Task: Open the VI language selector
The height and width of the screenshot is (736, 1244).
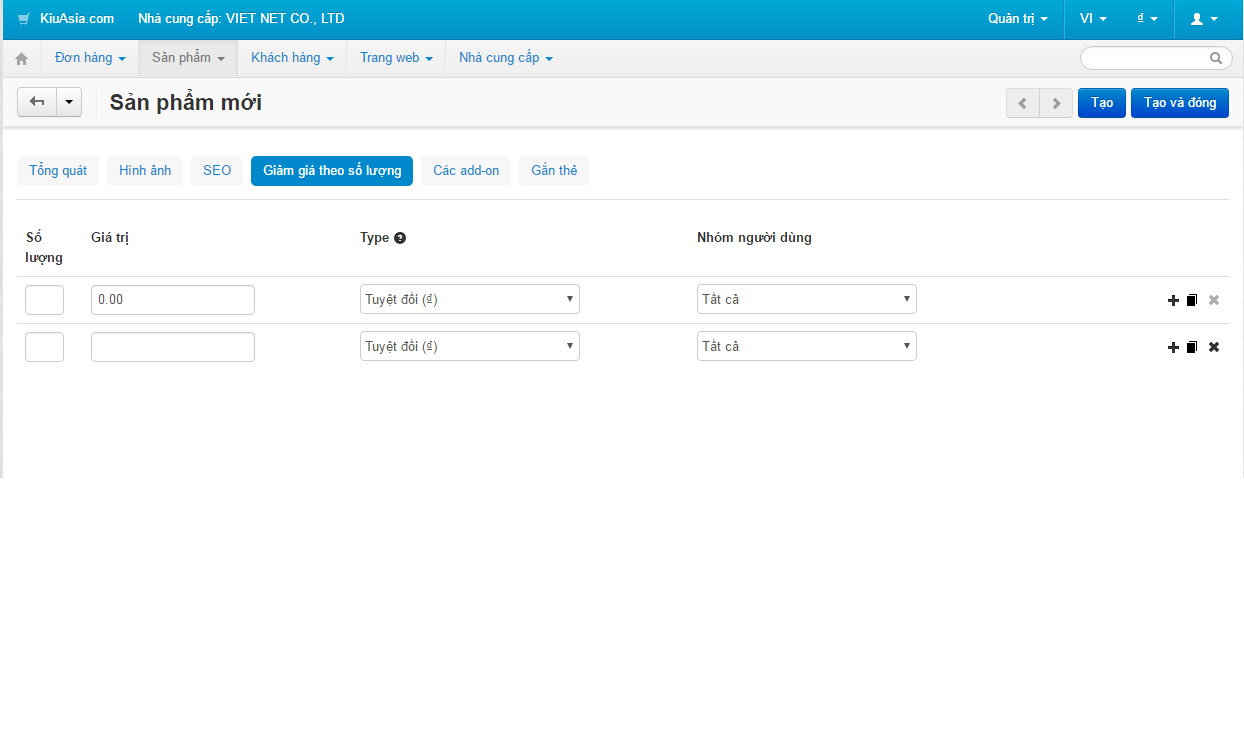Action: tap(1093, 19)
